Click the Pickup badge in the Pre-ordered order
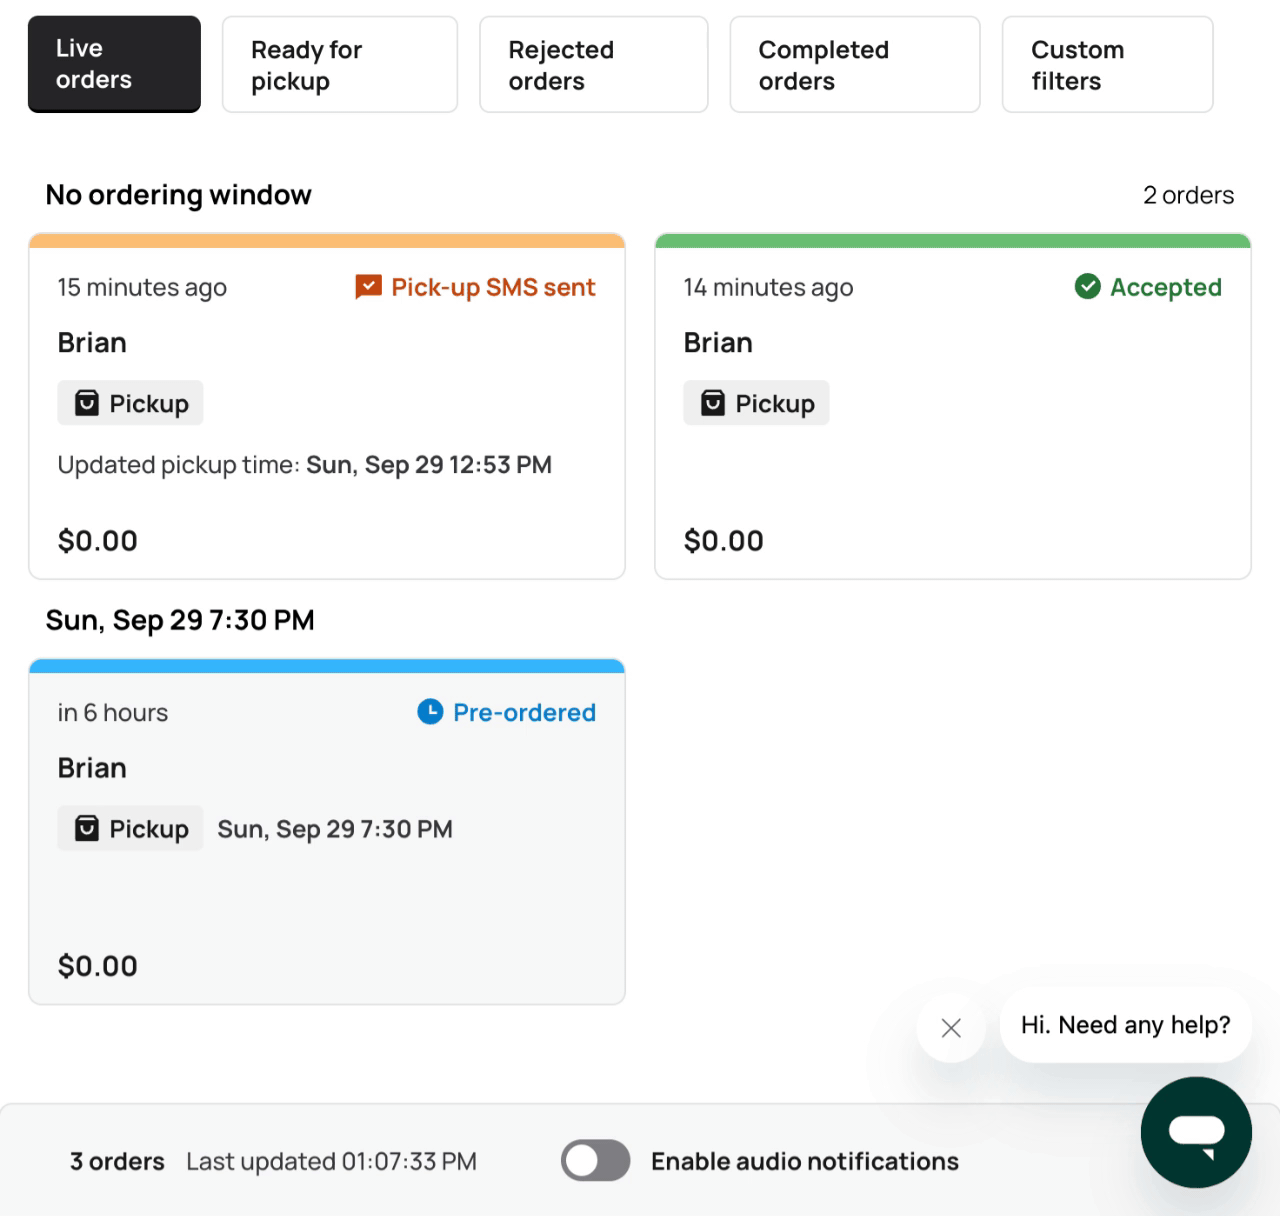This screenshot has width=1280, height=1216. tap(130, 828)
